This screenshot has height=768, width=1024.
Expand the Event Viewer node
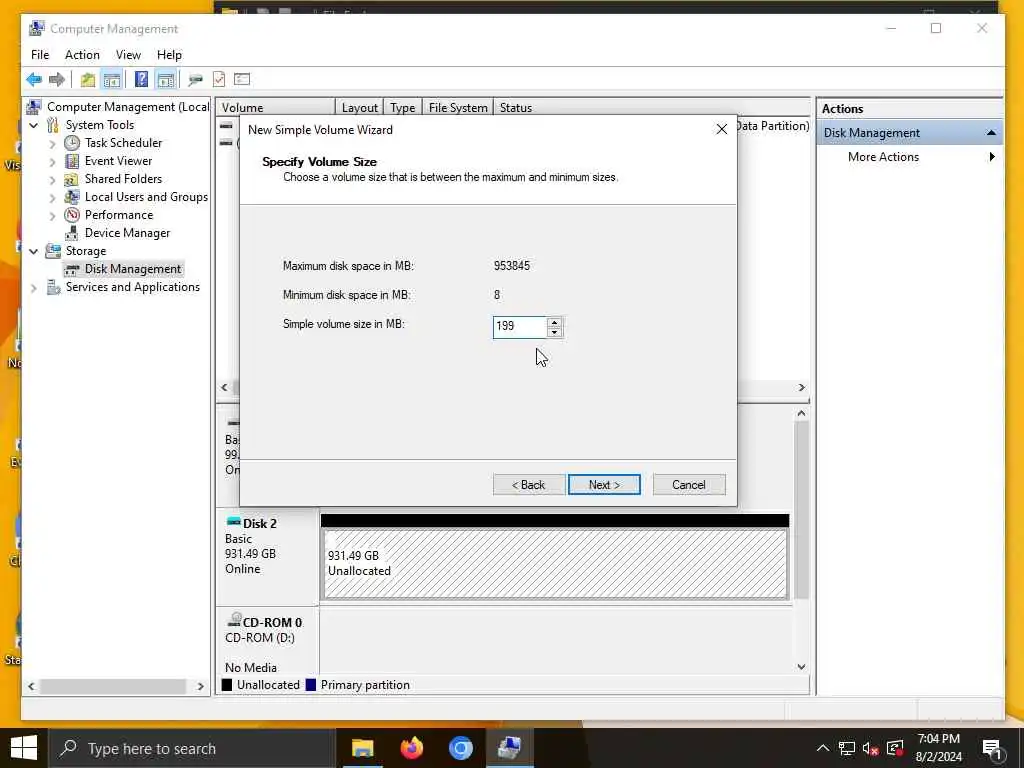53,161
